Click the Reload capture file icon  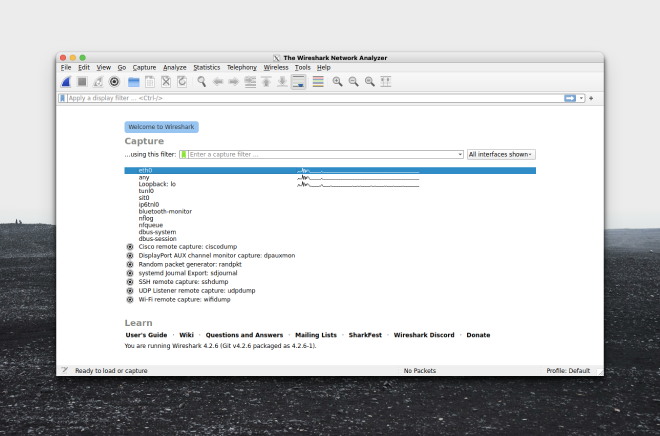tap(182, 82)
